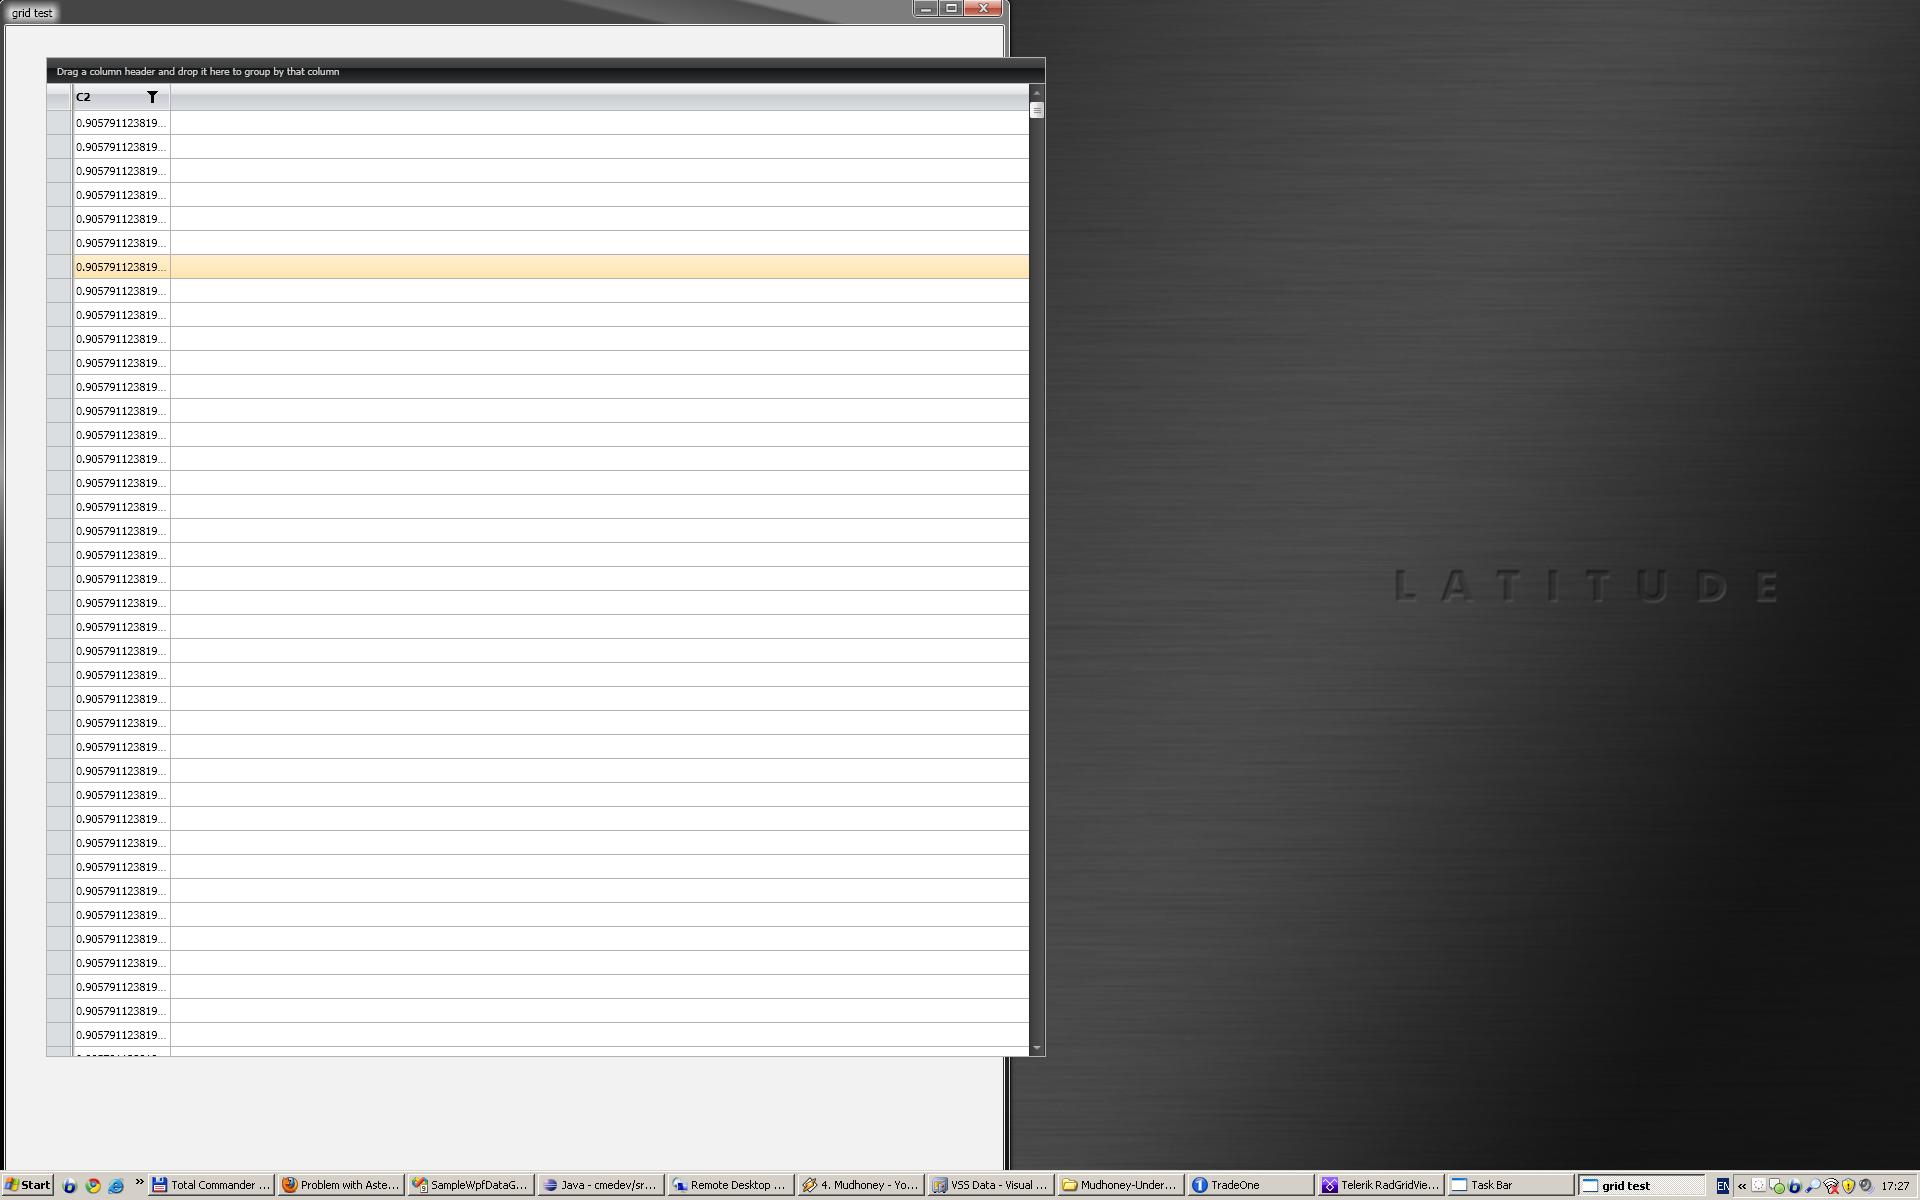This screenshot has width=1920, height=1200.
Task: Click grid scrollbar down arrow
Action: point(1036,1048)
